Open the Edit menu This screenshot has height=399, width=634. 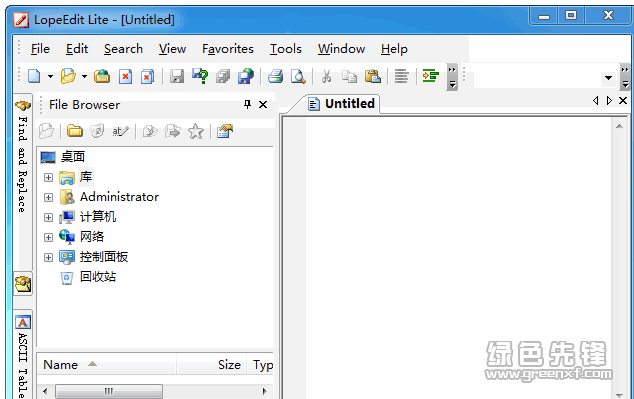pyautogui.click(x=77, y=49)
